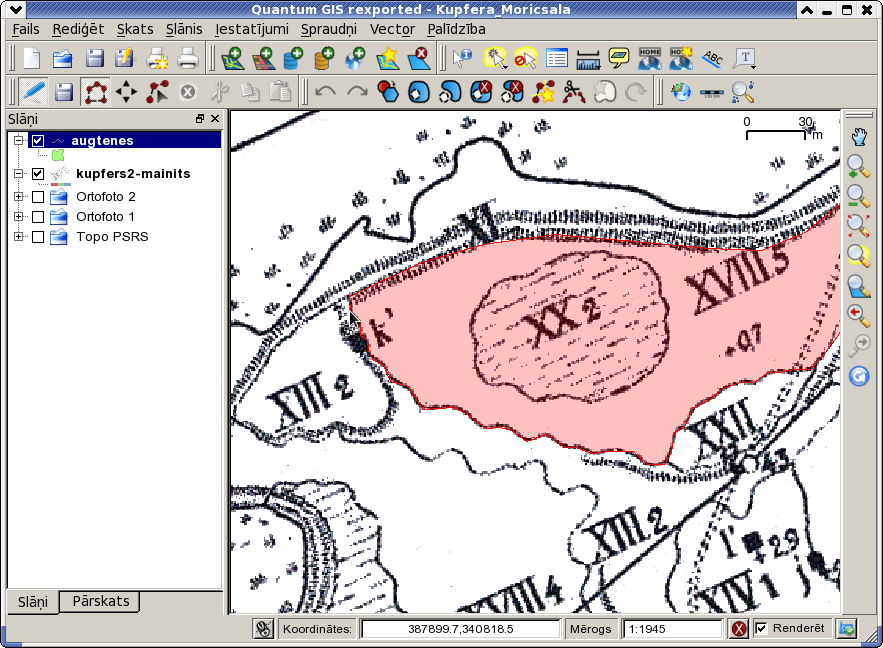Undock the Slāņi panel
Screen dimensions: 883x648
tap(199, 119)
